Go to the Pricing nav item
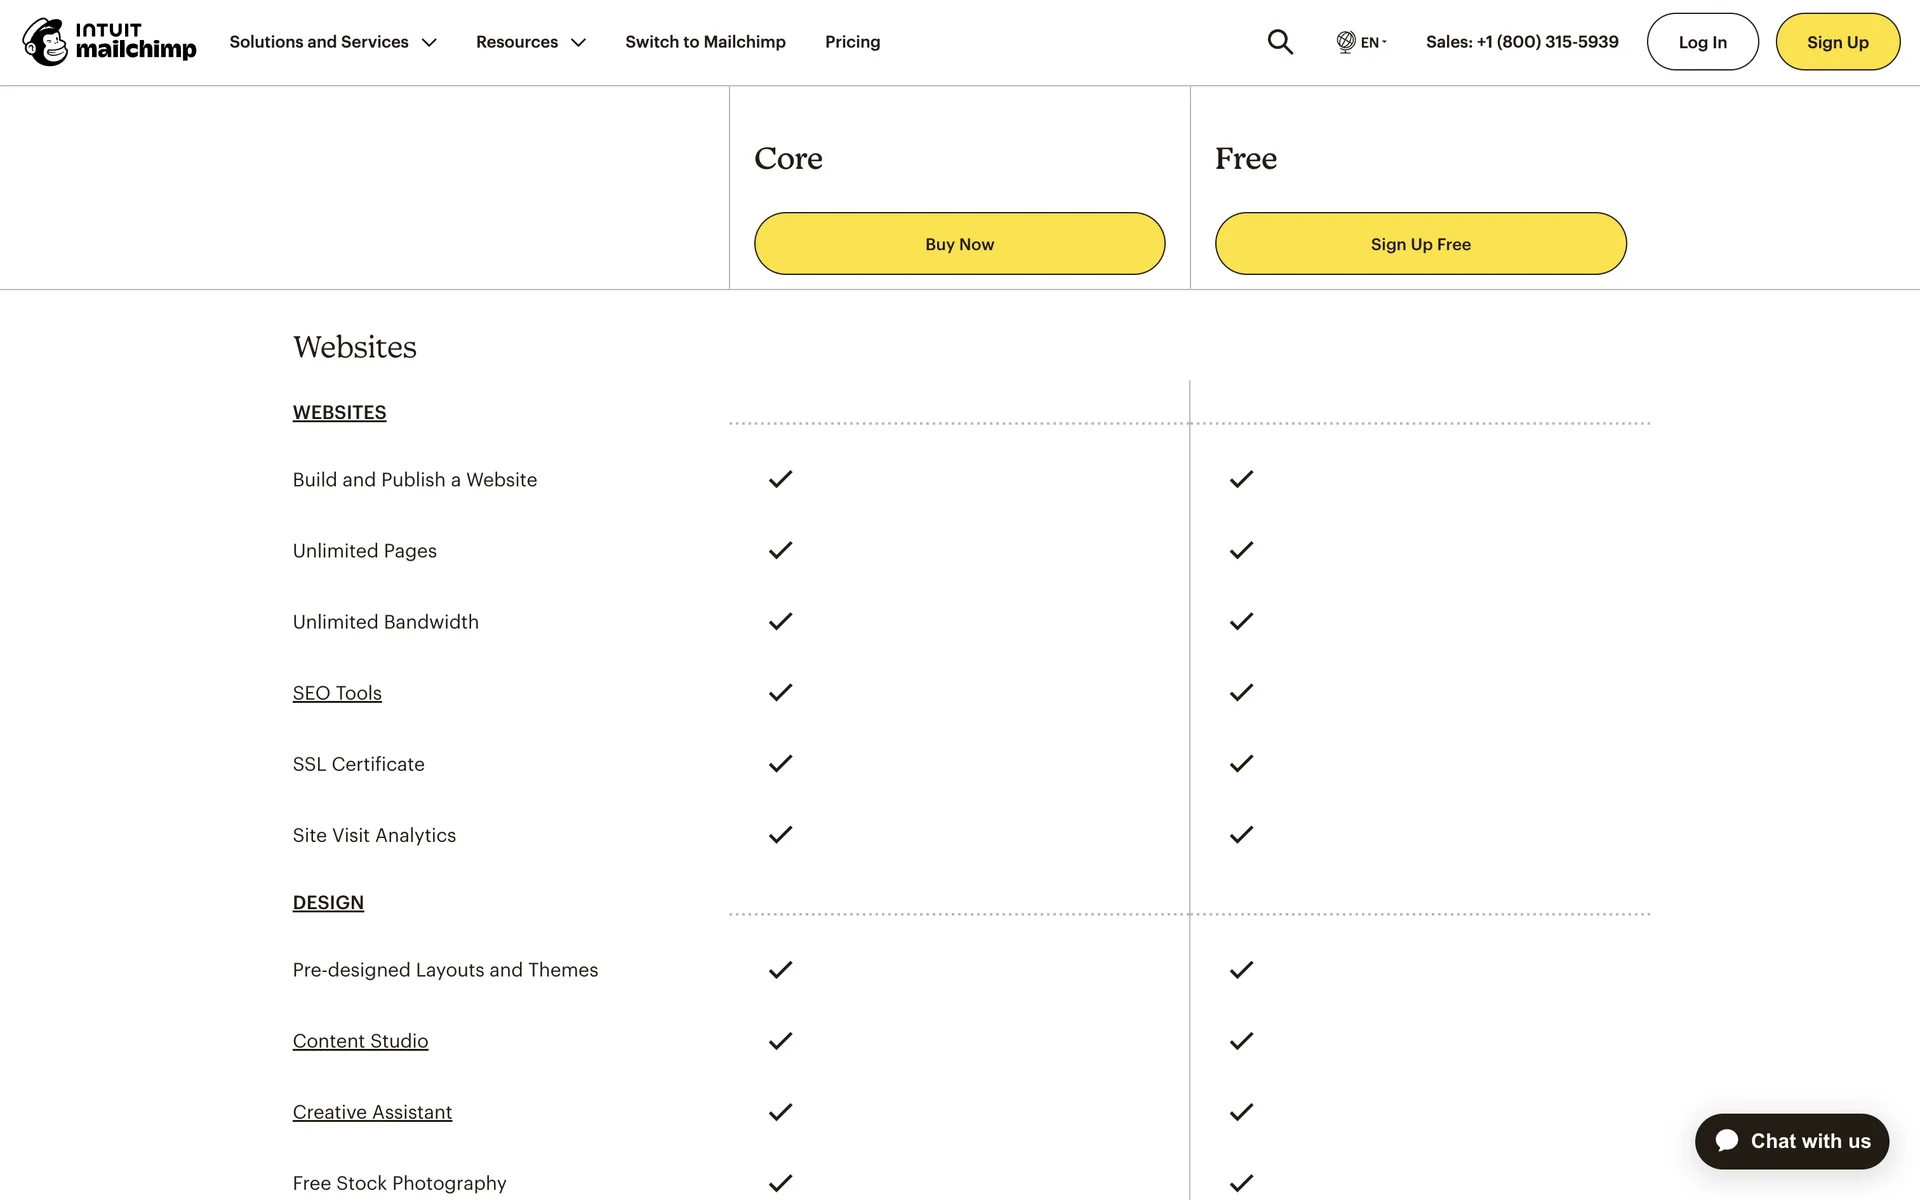The height and width of the screenshot is (1200, 1920). pos(852,42)
